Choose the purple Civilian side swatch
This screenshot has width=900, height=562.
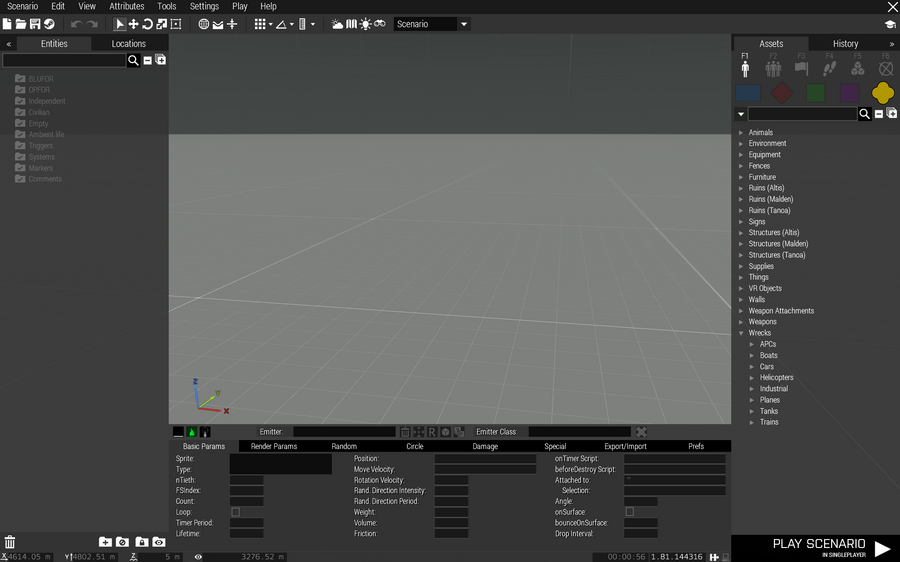coord(849,93)
